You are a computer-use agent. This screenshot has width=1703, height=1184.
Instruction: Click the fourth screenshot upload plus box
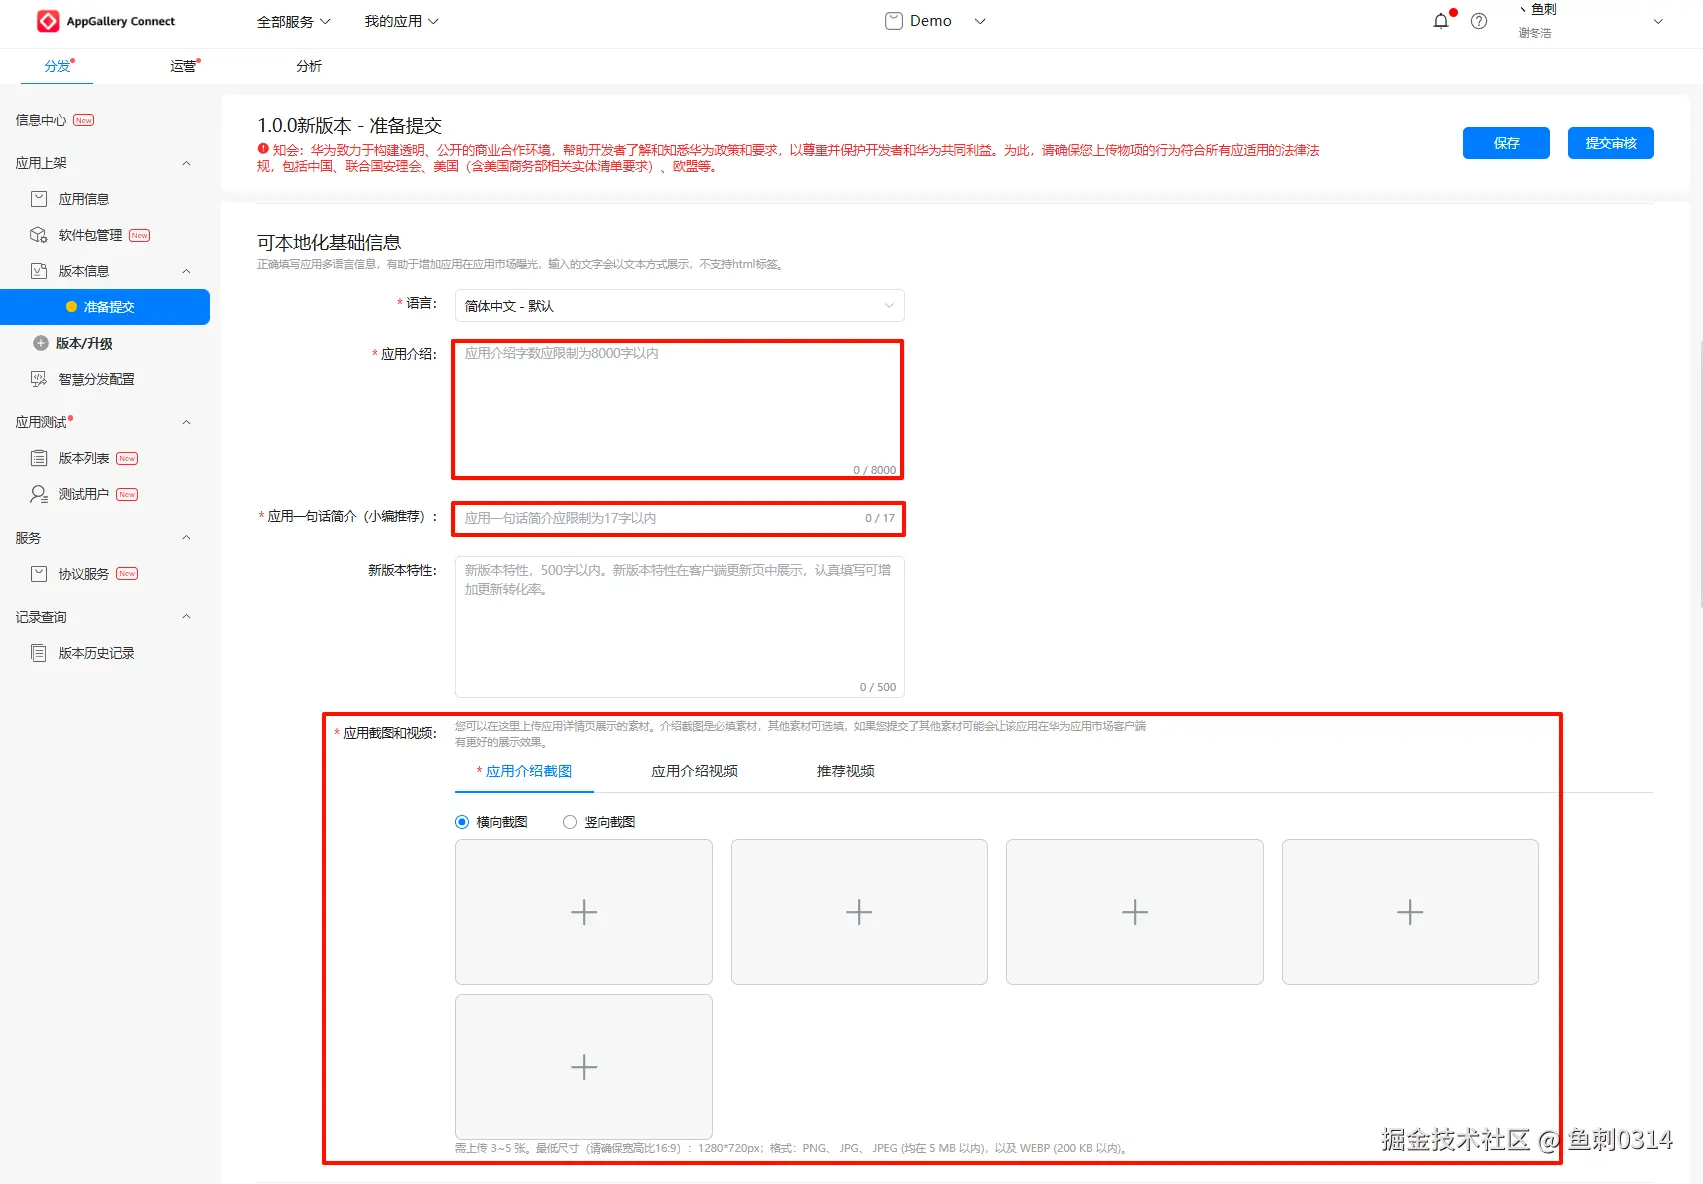(x=1410, y=912)
